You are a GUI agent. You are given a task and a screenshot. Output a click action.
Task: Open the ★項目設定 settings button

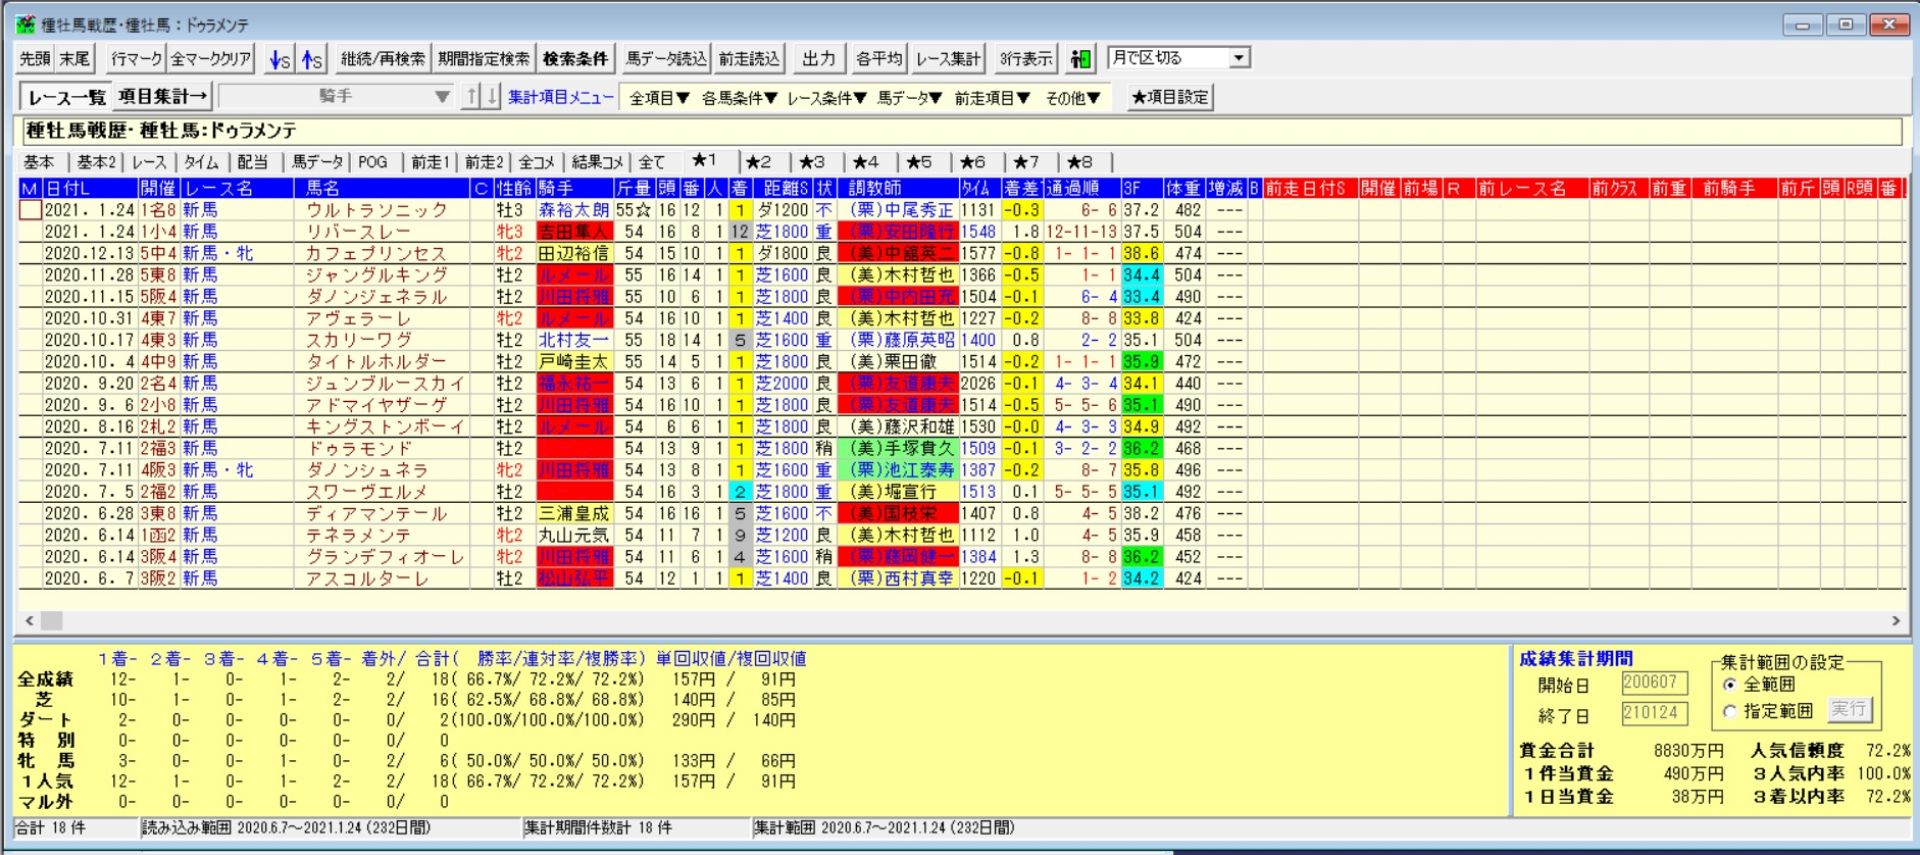1170,97
